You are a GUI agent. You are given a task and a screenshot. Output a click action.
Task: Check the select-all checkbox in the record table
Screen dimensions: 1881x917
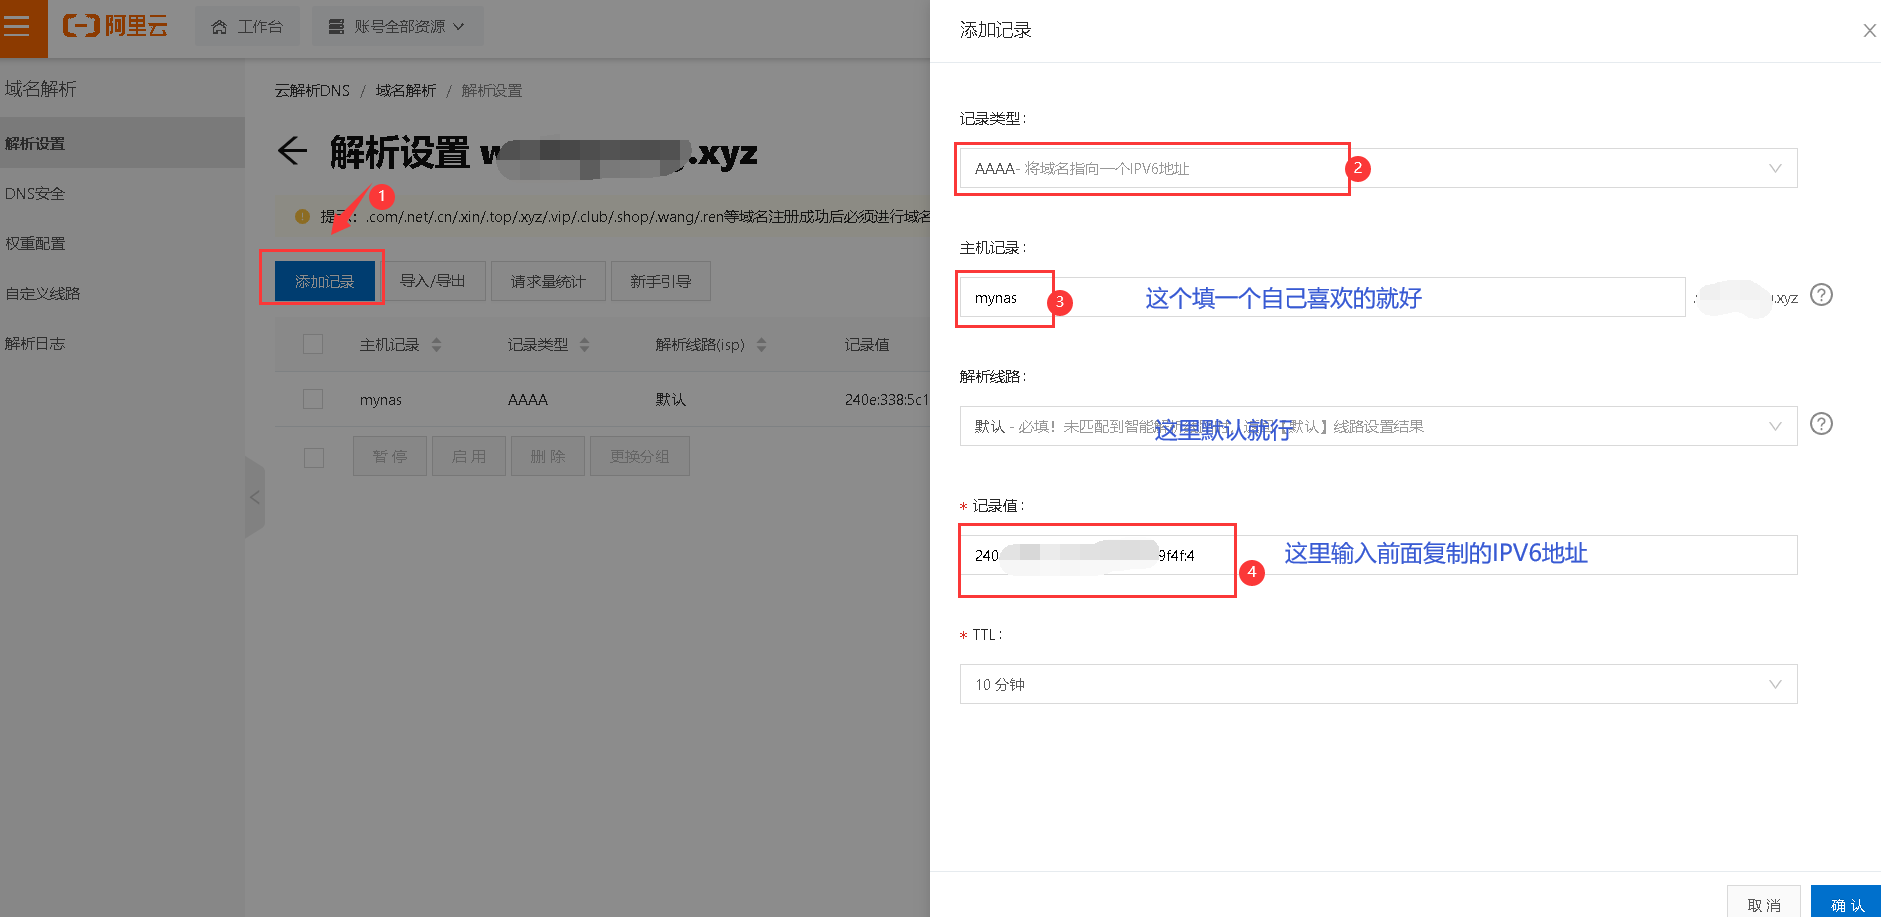[x=313, y=343]
